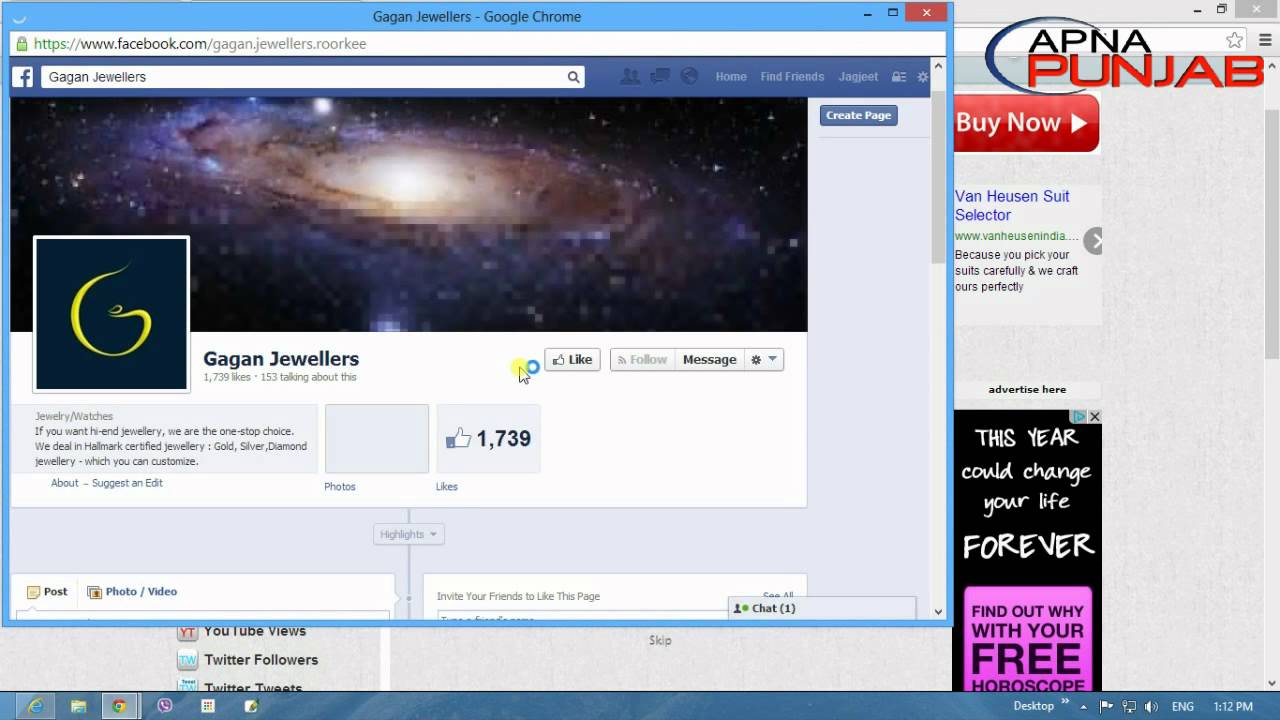Click the Gagan Jewellers profile picture
The image size is (1280, 720).
[x=111, y=314]
